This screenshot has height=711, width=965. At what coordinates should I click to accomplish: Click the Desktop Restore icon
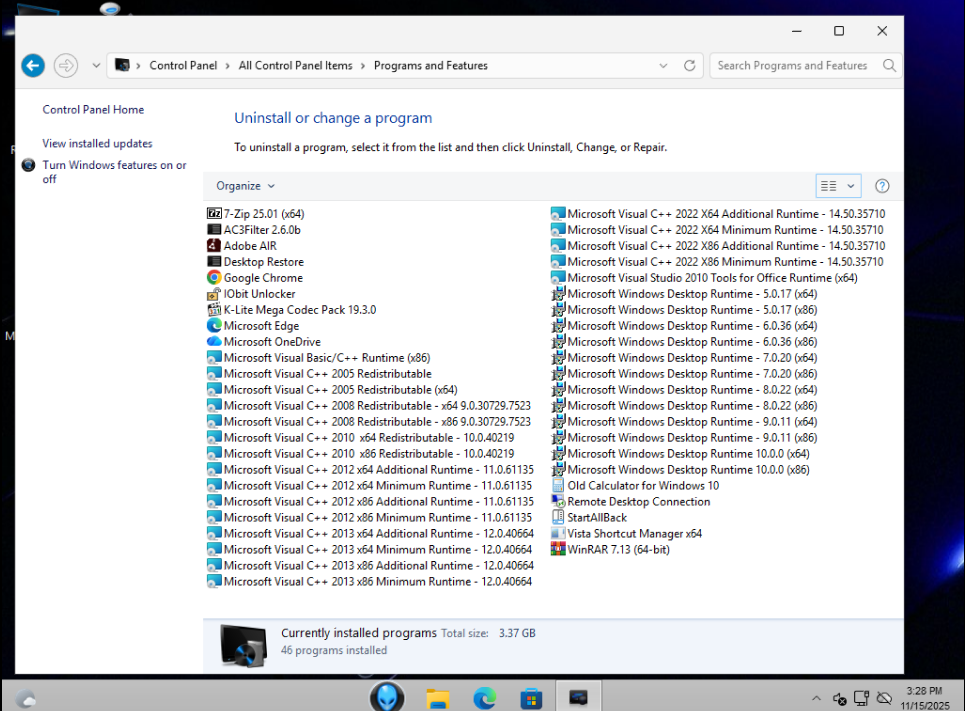pos(214,262)
